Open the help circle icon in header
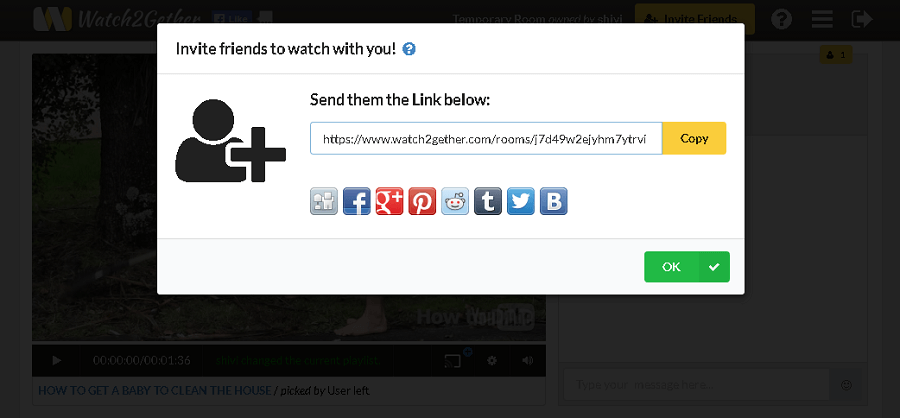The height and width of the screenshot is (418, 900). point(781,19)
